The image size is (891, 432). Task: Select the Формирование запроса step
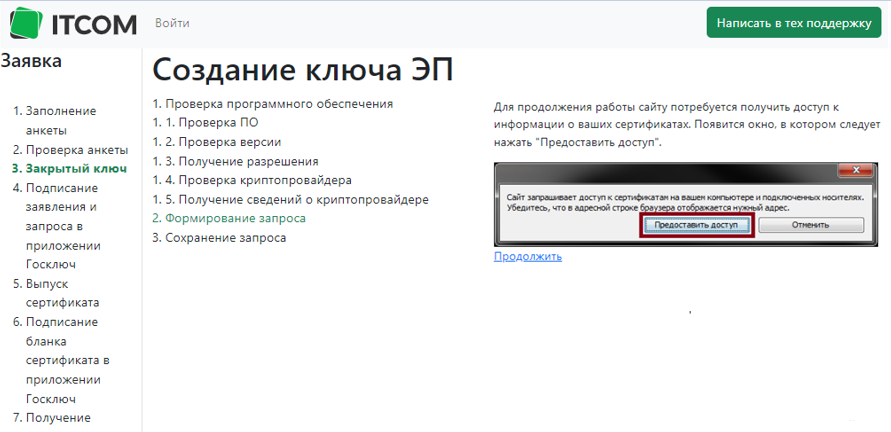point(235,218)
